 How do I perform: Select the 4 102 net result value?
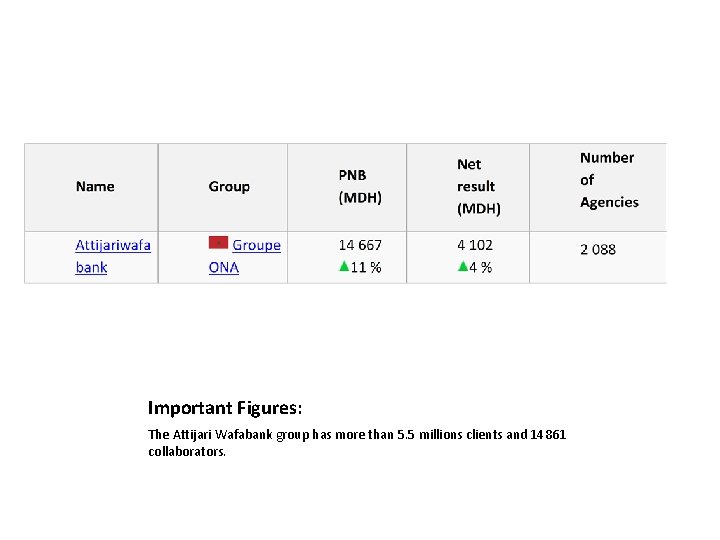click(x=475, y=245)
